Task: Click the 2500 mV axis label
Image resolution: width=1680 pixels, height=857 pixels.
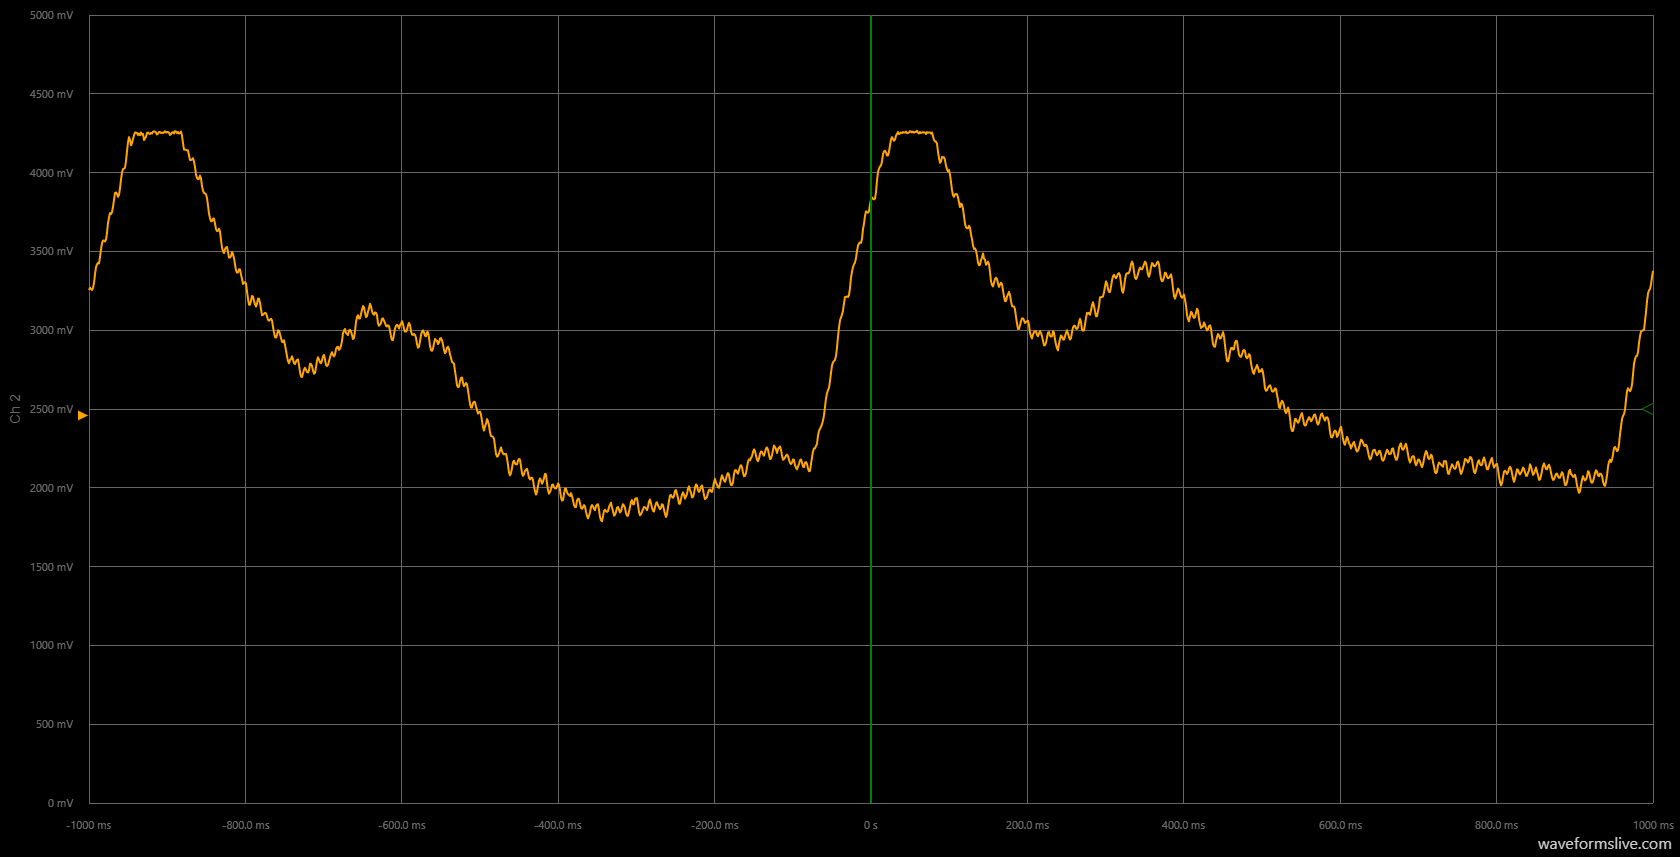Action: 51,409
